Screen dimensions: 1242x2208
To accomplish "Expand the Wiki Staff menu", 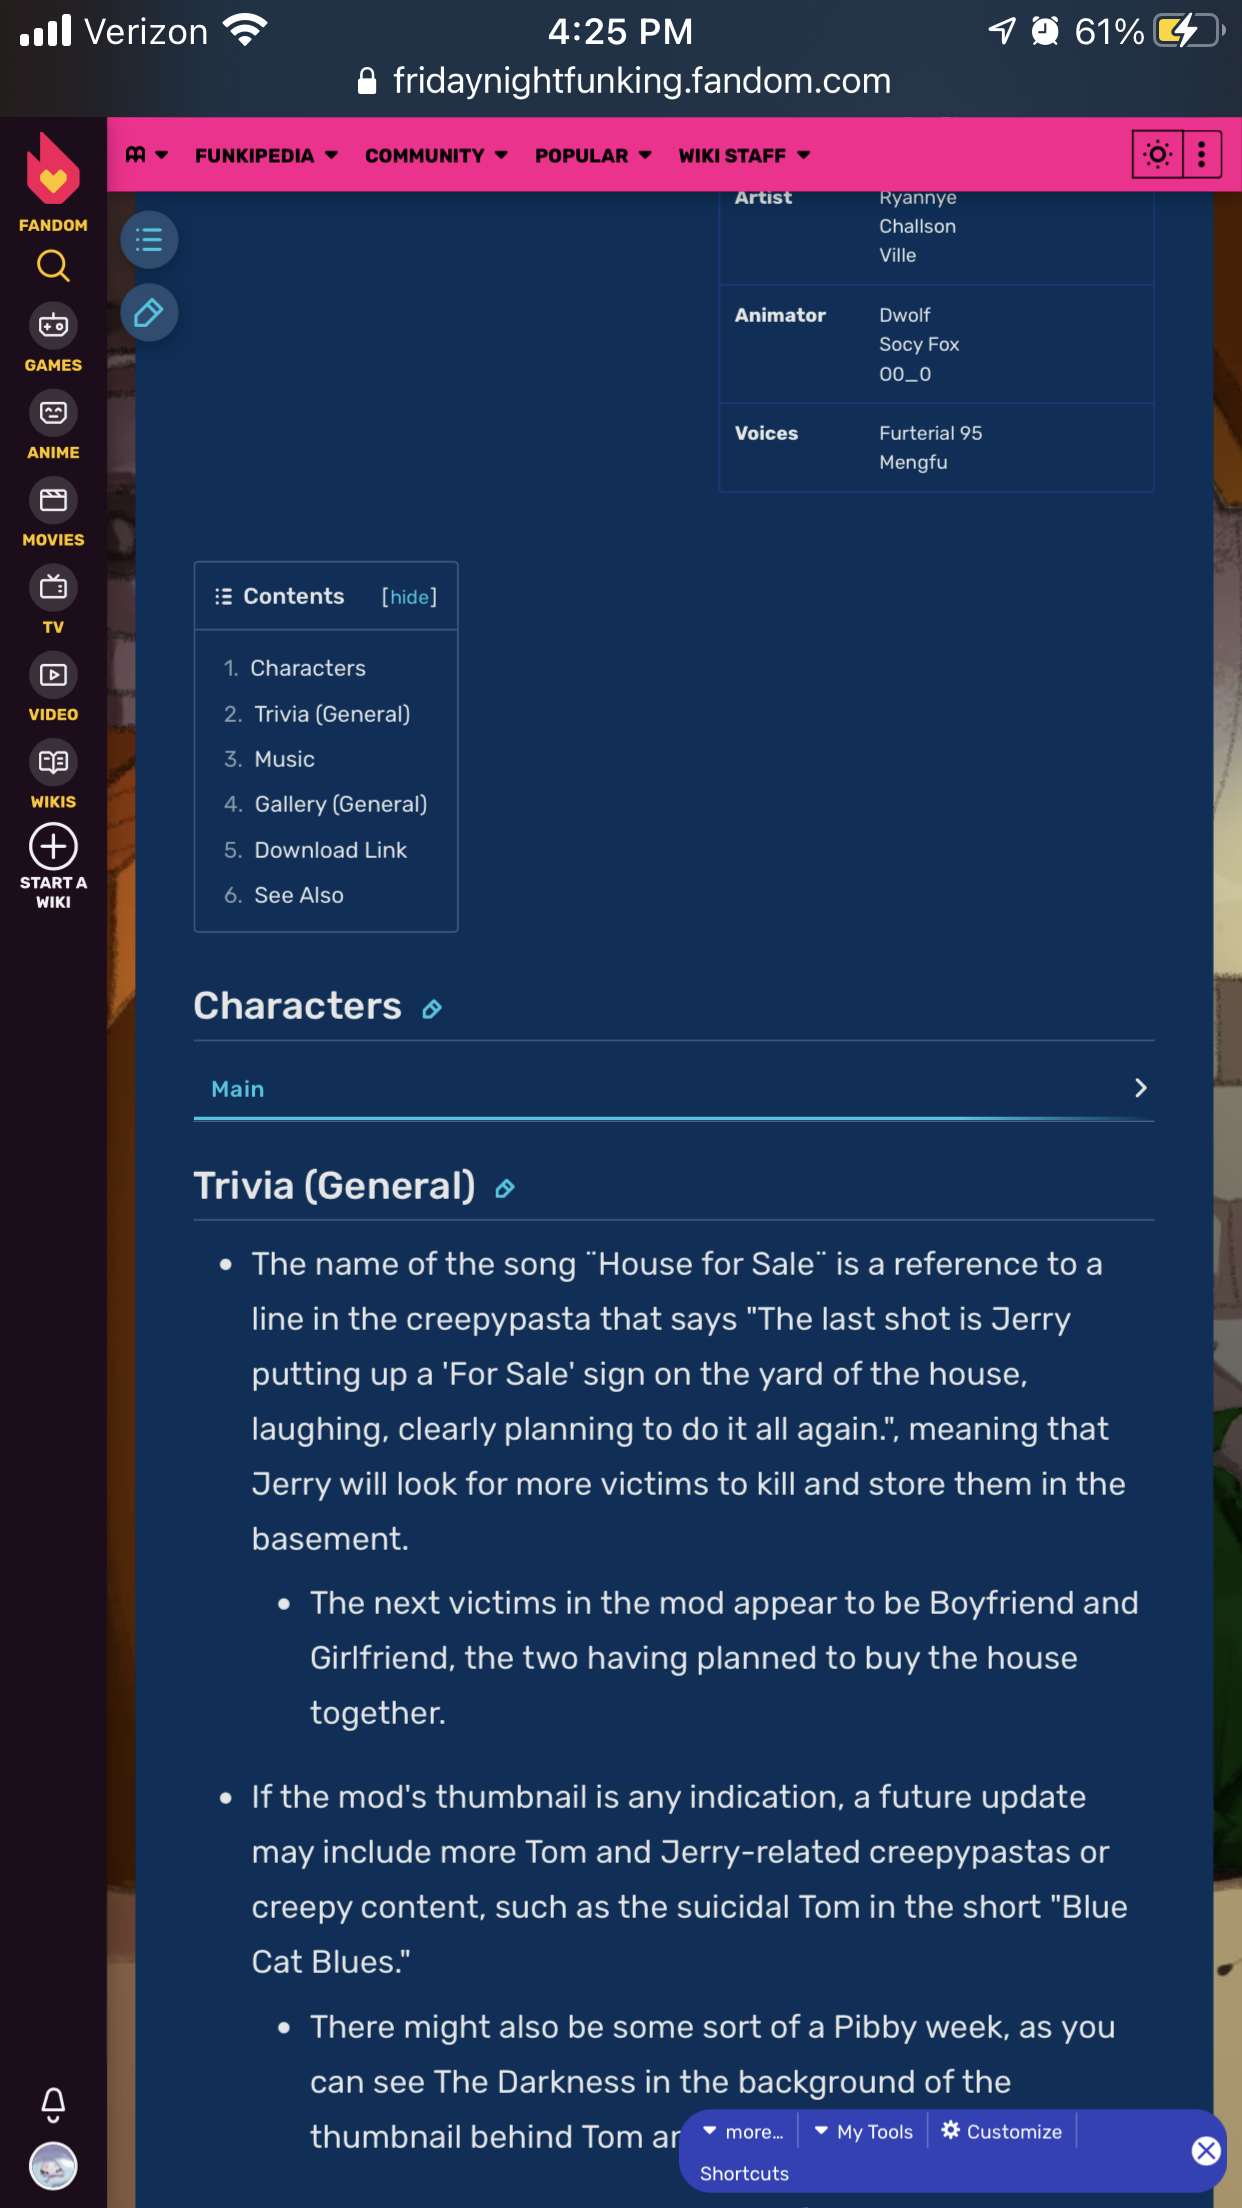I will pos(744,155).
